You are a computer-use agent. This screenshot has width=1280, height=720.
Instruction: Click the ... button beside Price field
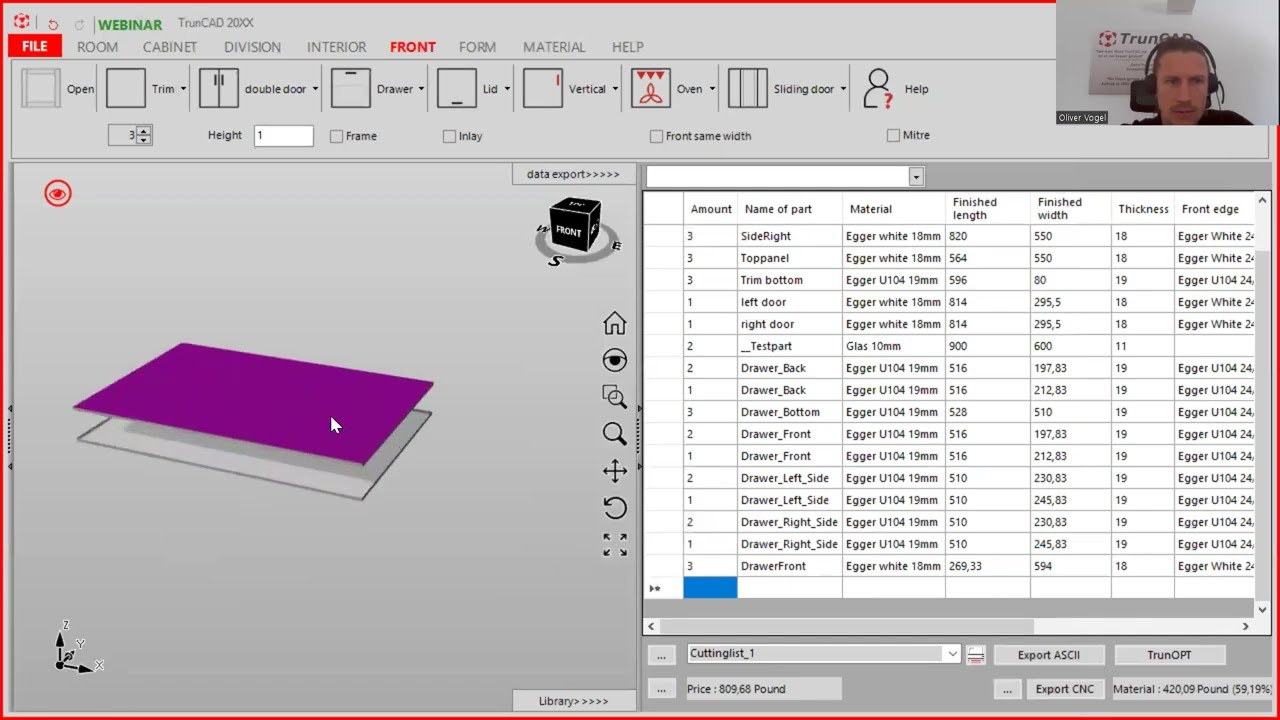(x=661, y=689)
